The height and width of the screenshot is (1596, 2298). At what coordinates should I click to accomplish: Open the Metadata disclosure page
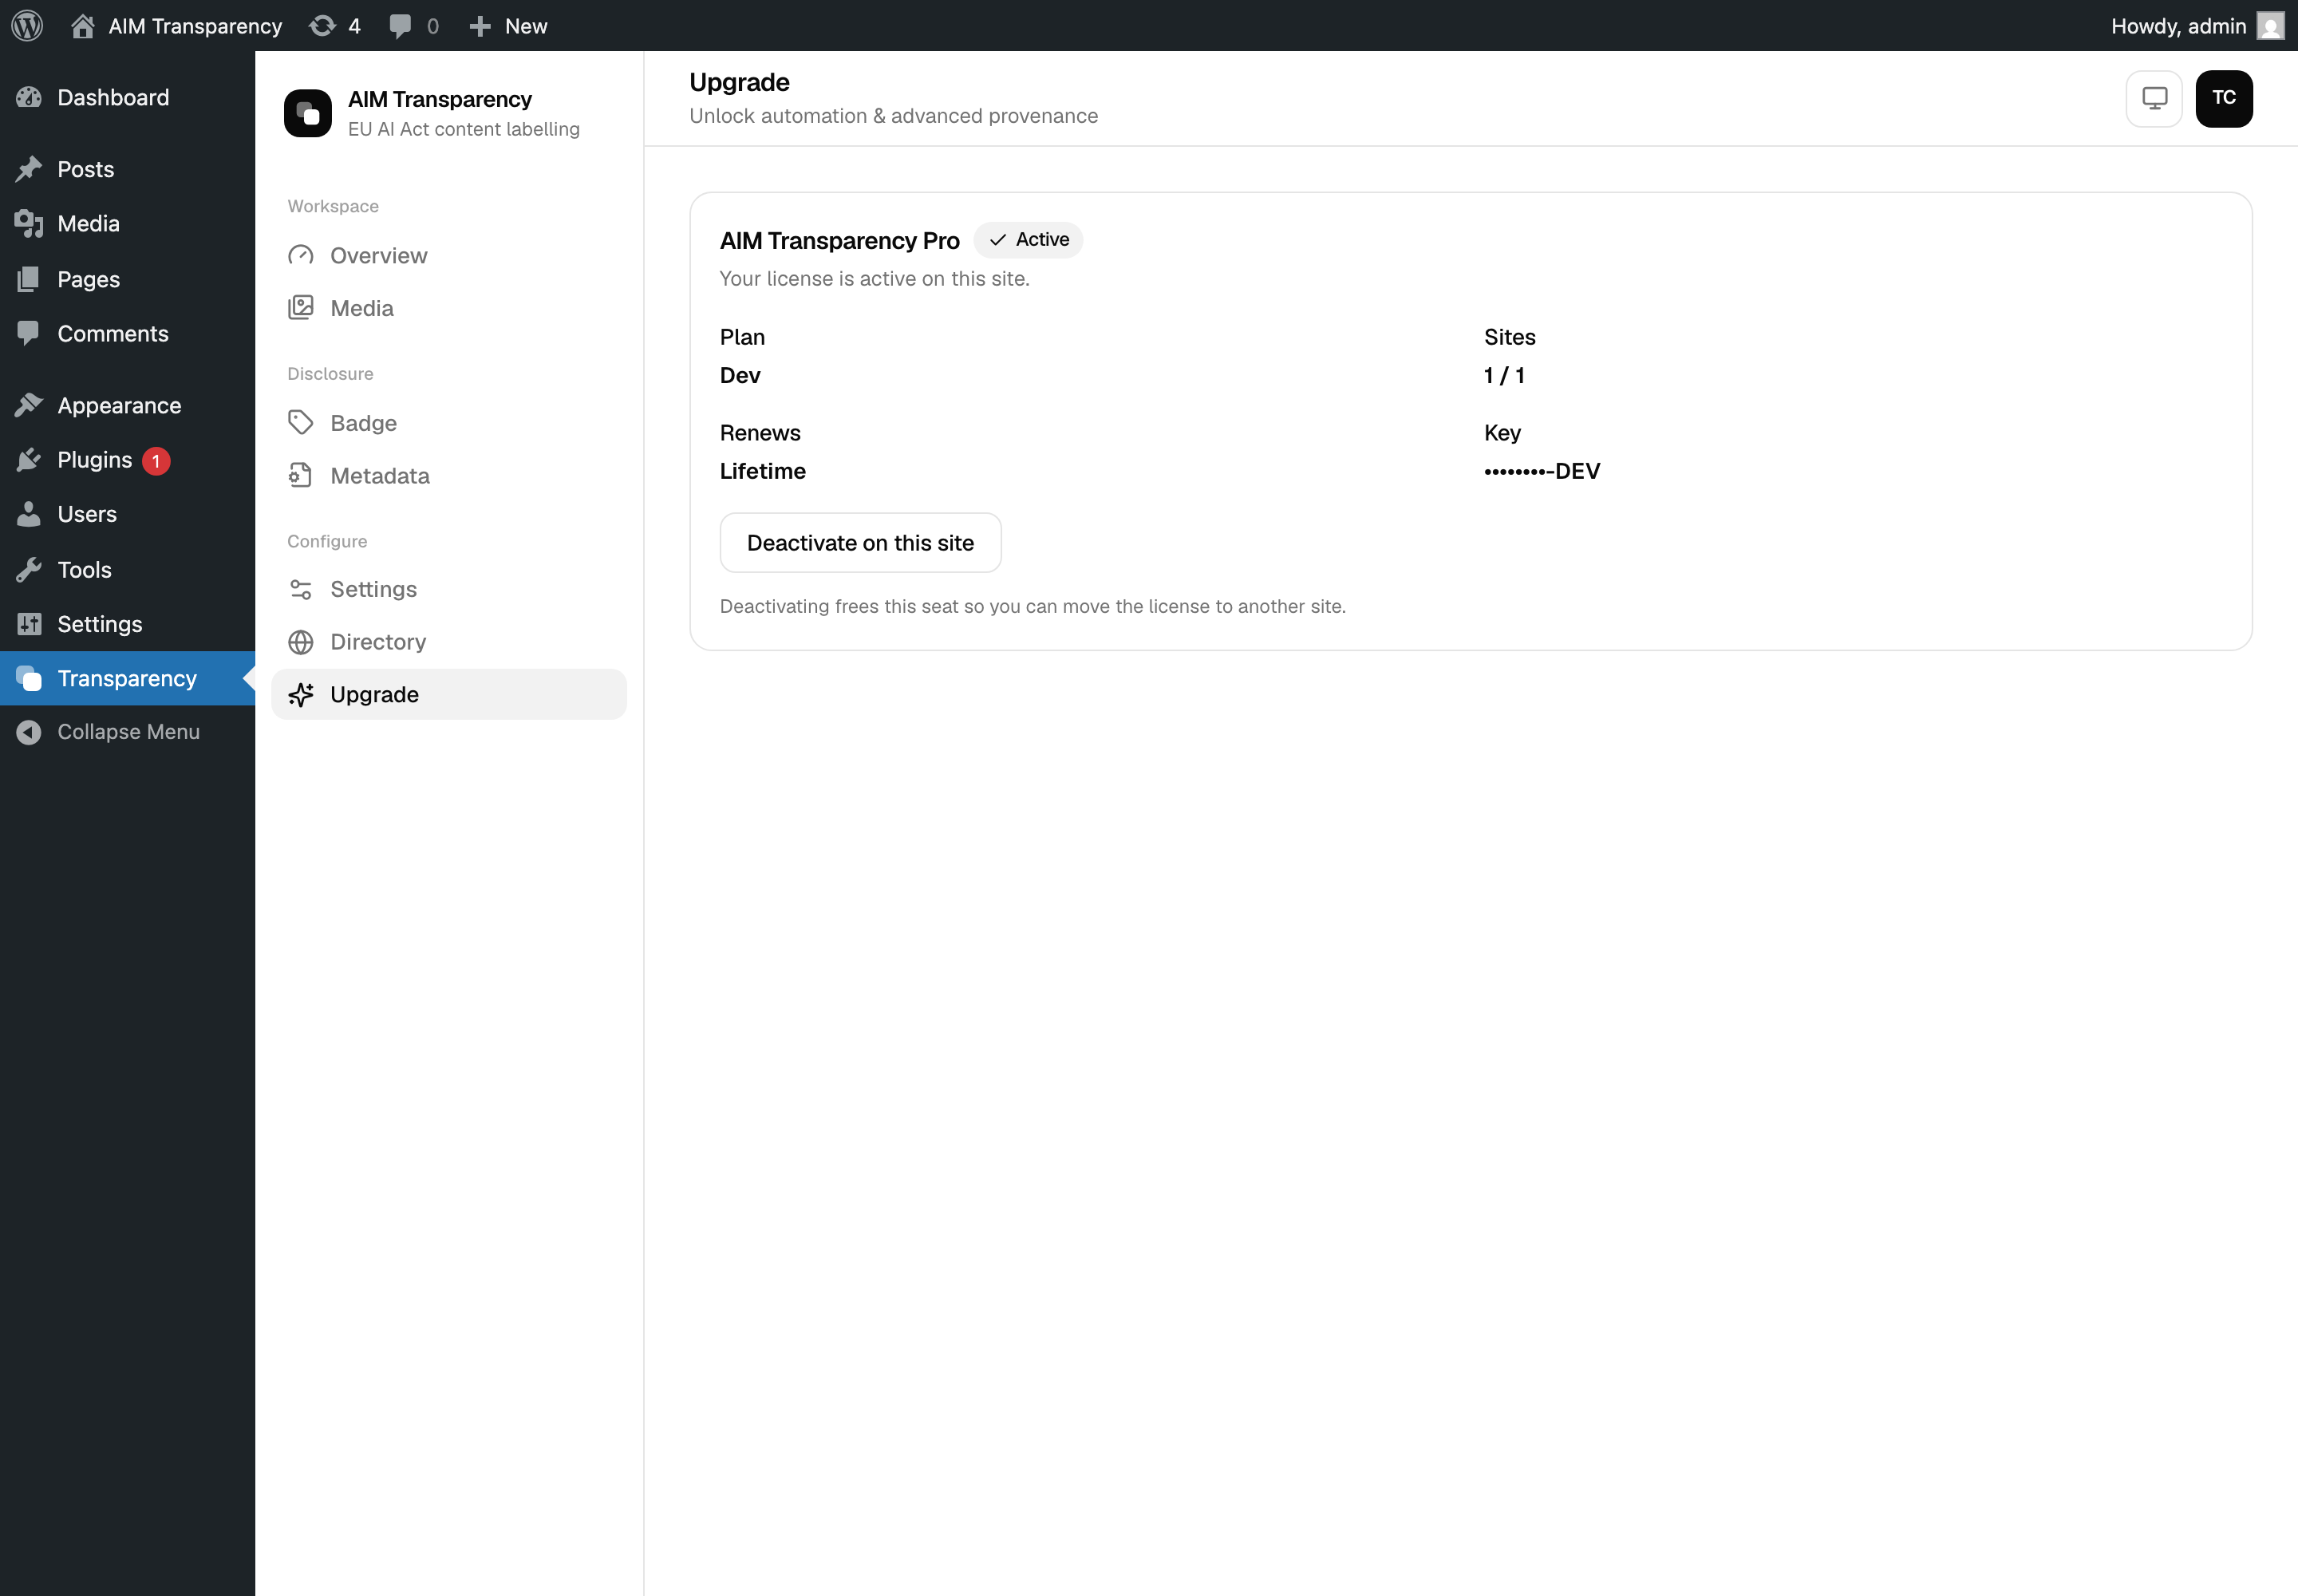point(449,476)
